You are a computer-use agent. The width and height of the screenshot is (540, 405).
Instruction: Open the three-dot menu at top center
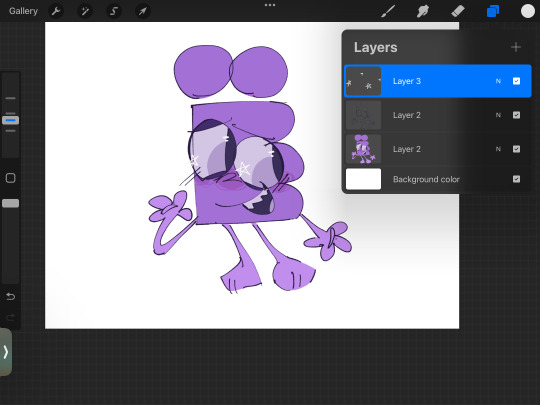270,5
